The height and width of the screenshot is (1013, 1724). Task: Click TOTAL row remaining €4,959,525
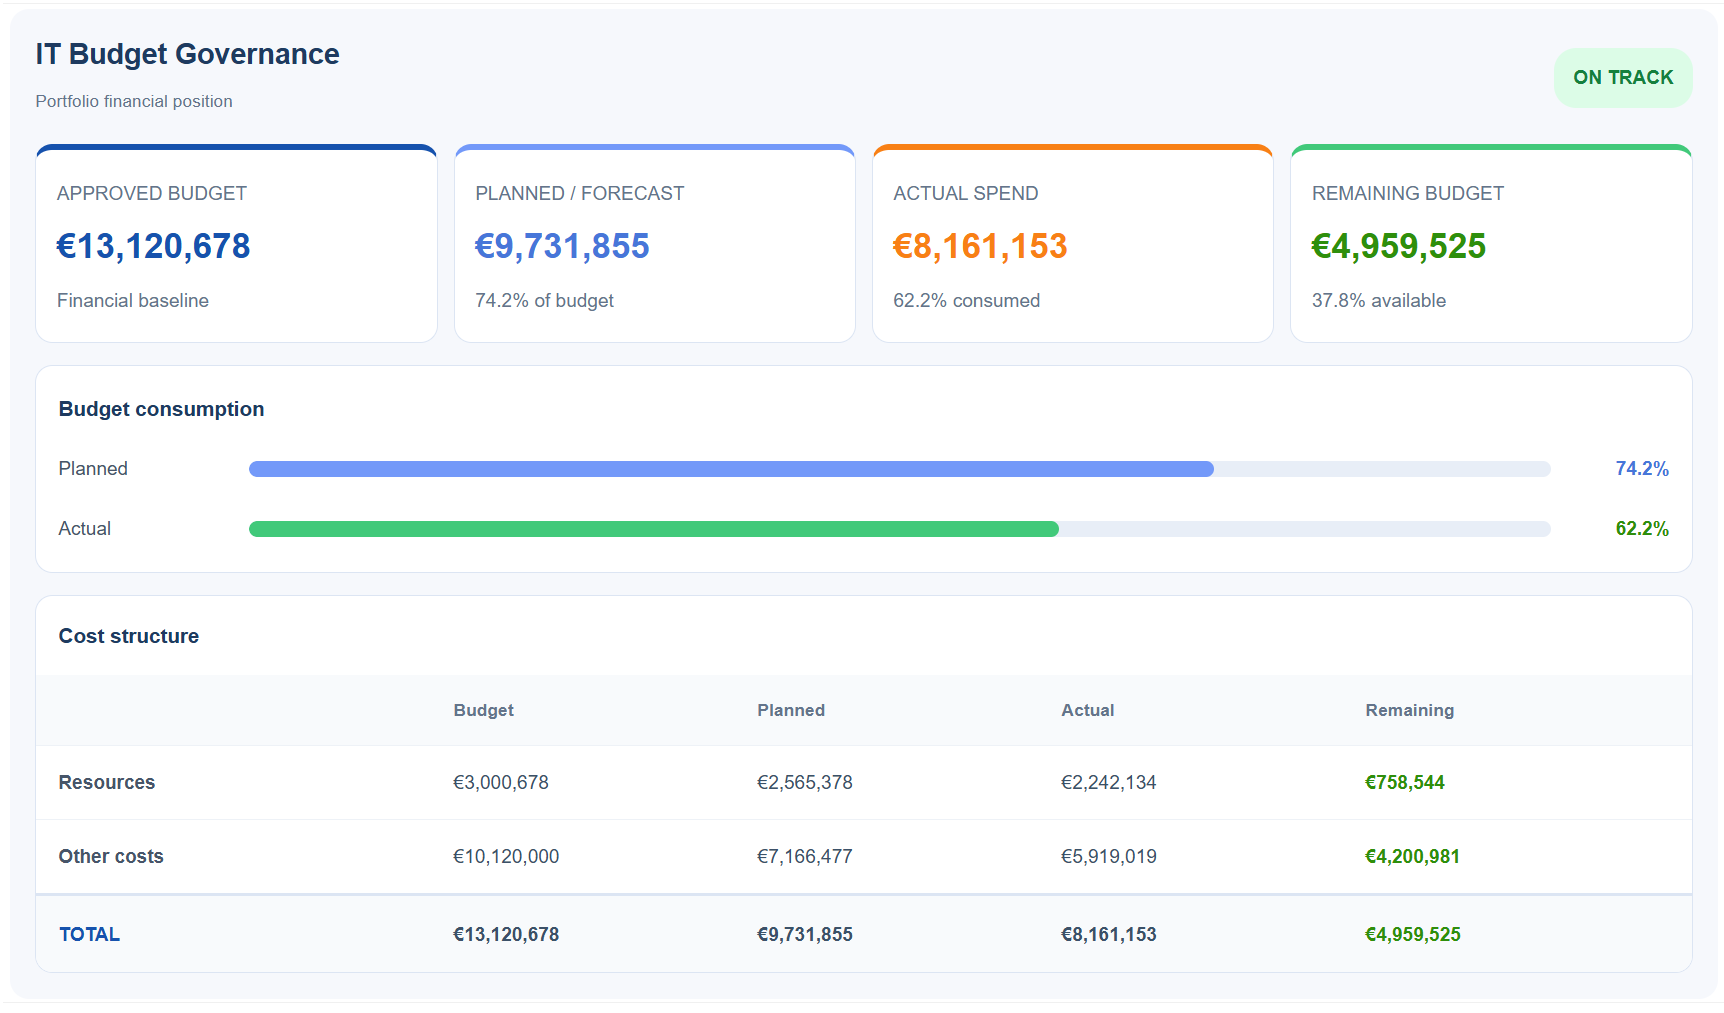[1412, 934]
